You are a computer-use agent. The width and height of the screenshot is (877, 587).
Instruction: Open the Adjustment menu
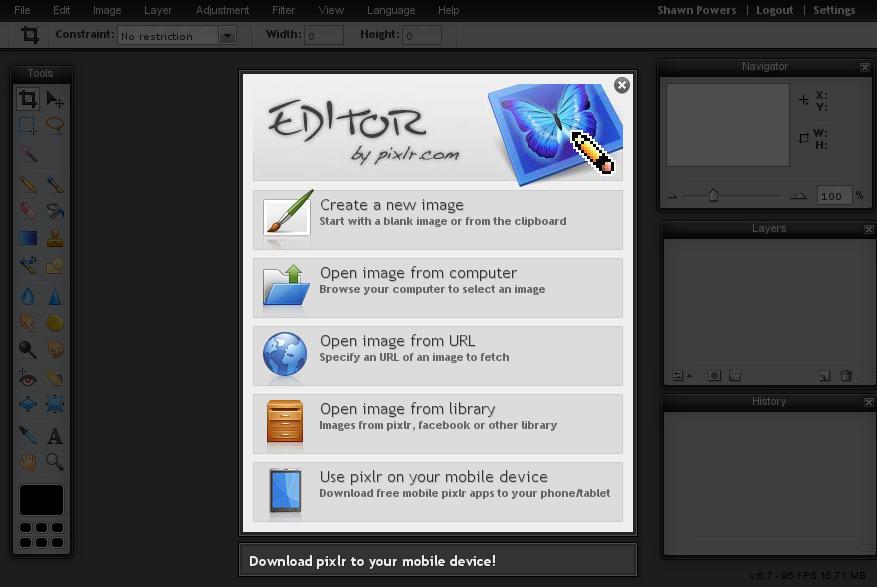pyautogui.click(x=223, y=10)
